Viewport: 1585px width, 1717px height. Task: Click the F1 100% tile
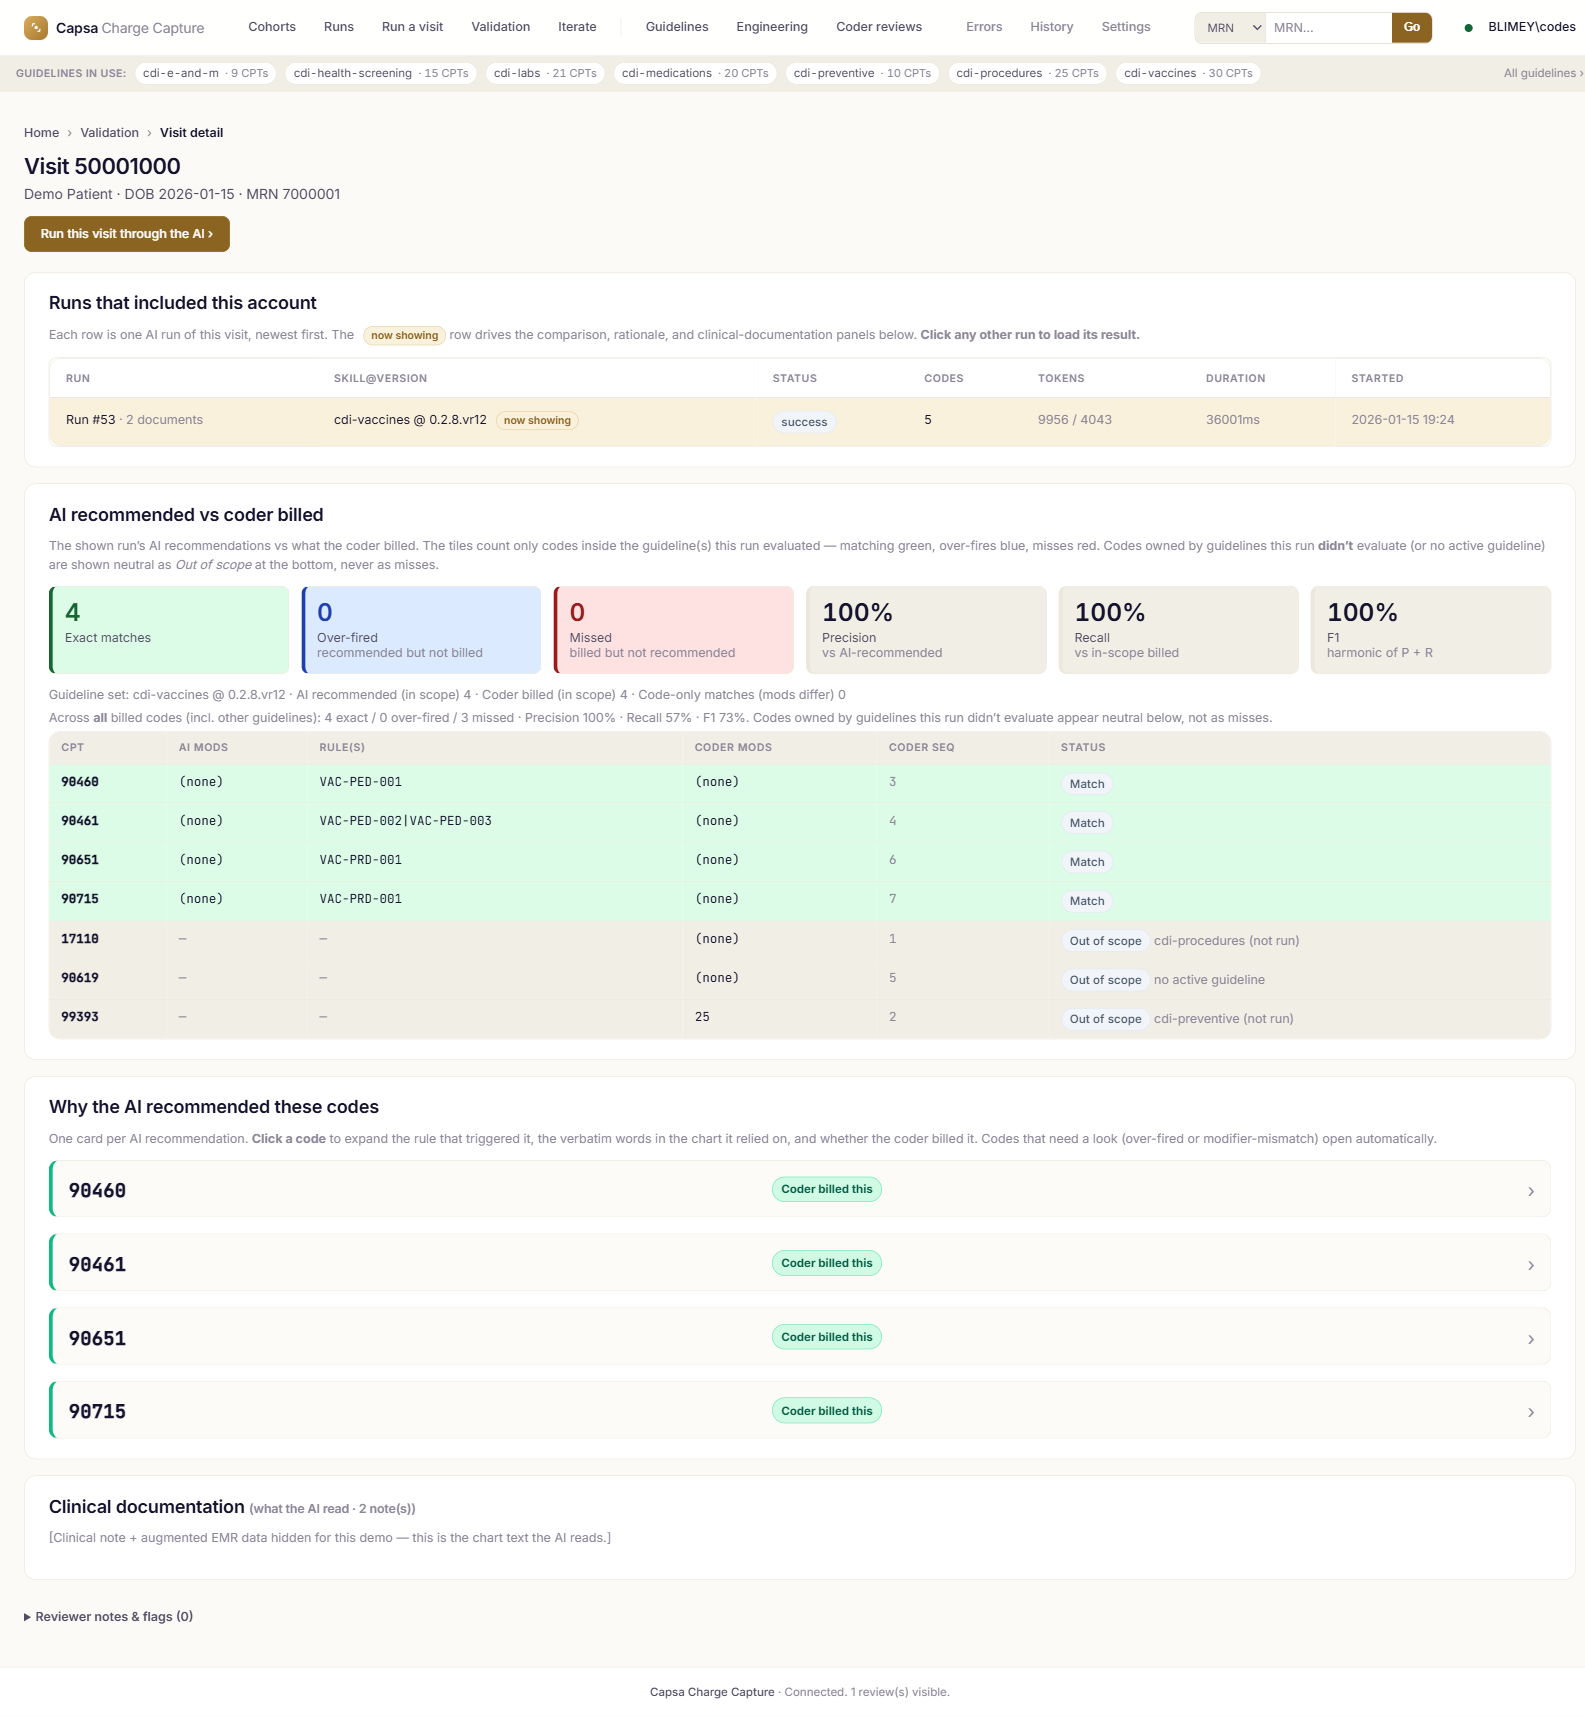click(x=1431, y=630)
